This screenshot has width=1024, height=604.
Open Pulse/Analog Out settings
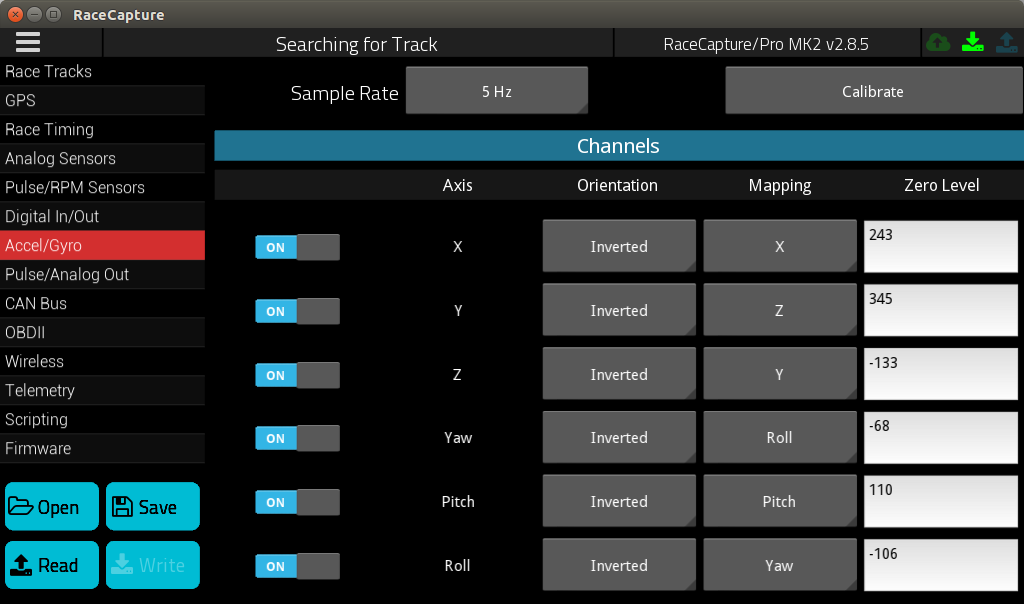point(103,274)
